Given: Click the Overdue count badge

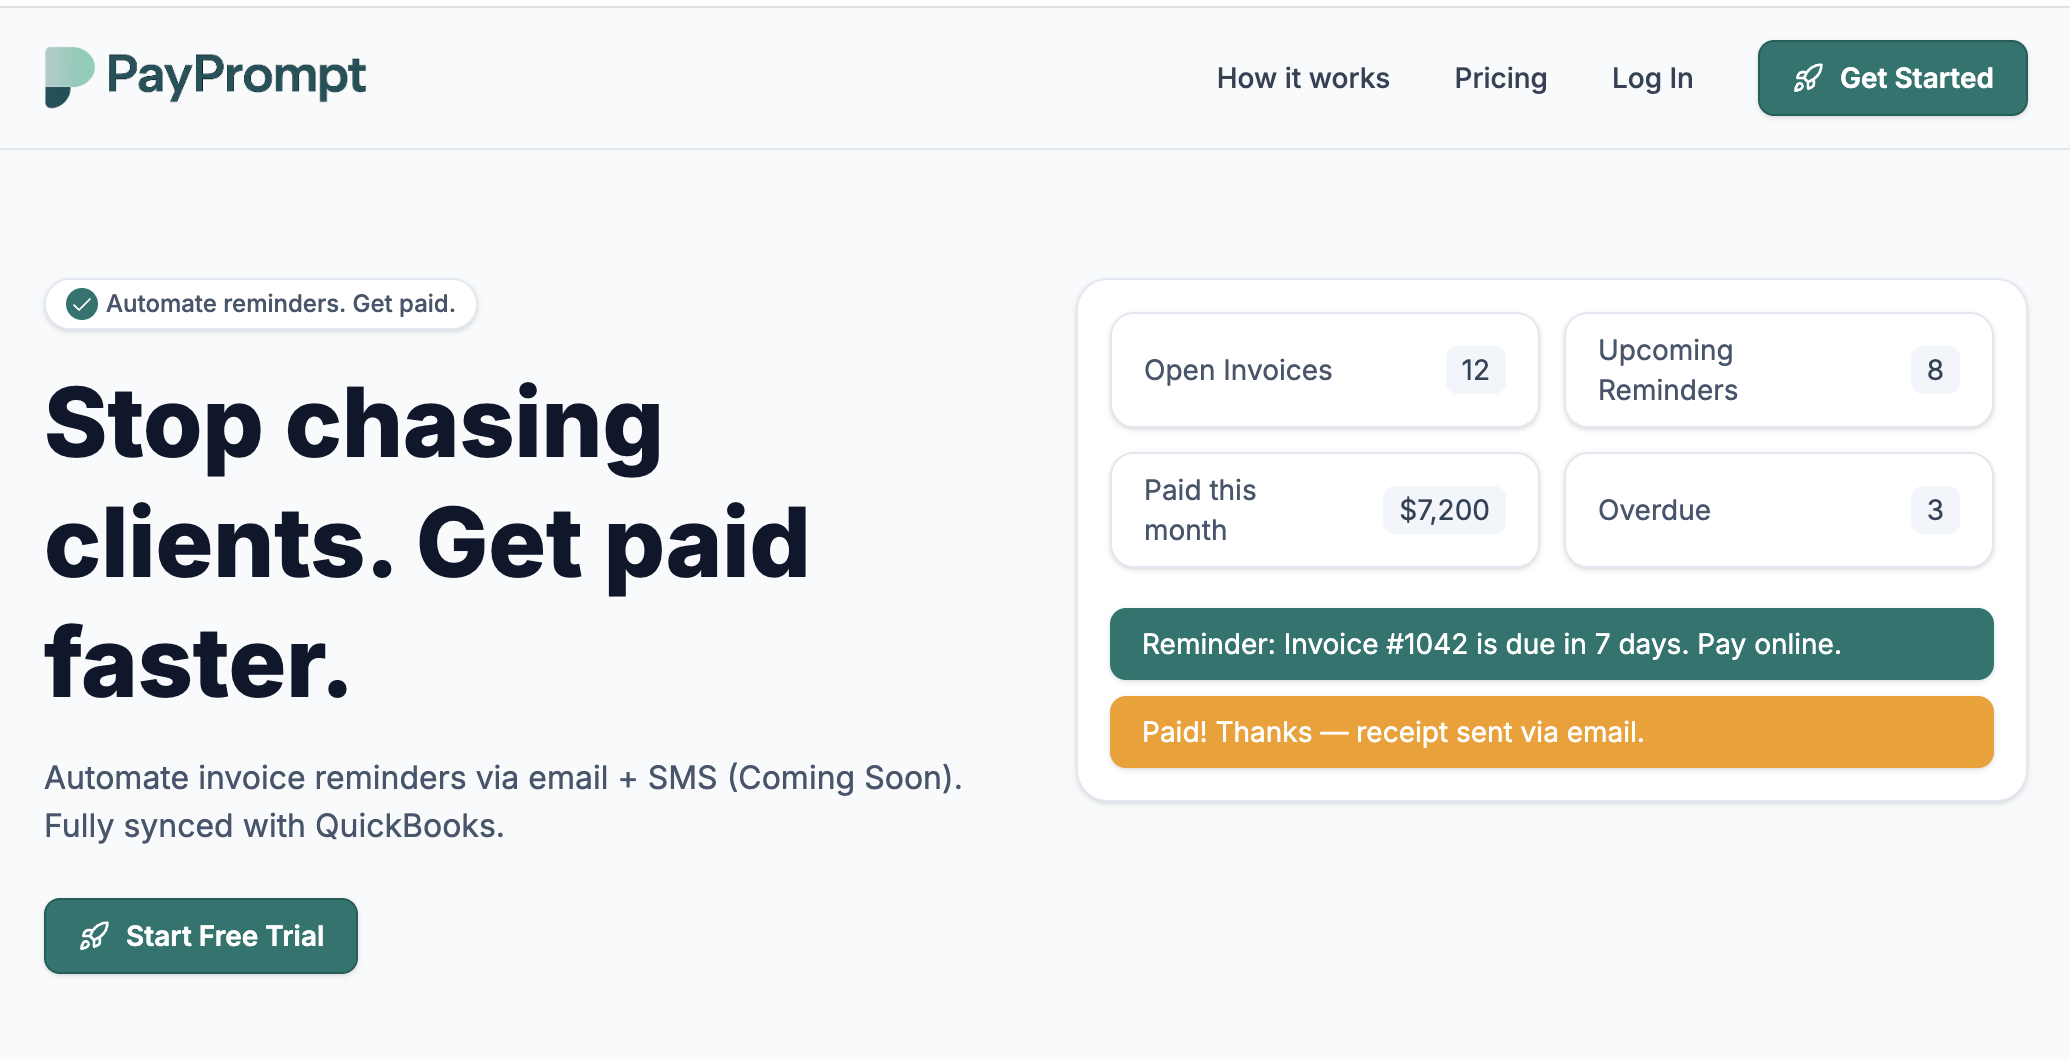Looking at the screenshot, I should pos(1935,510).
